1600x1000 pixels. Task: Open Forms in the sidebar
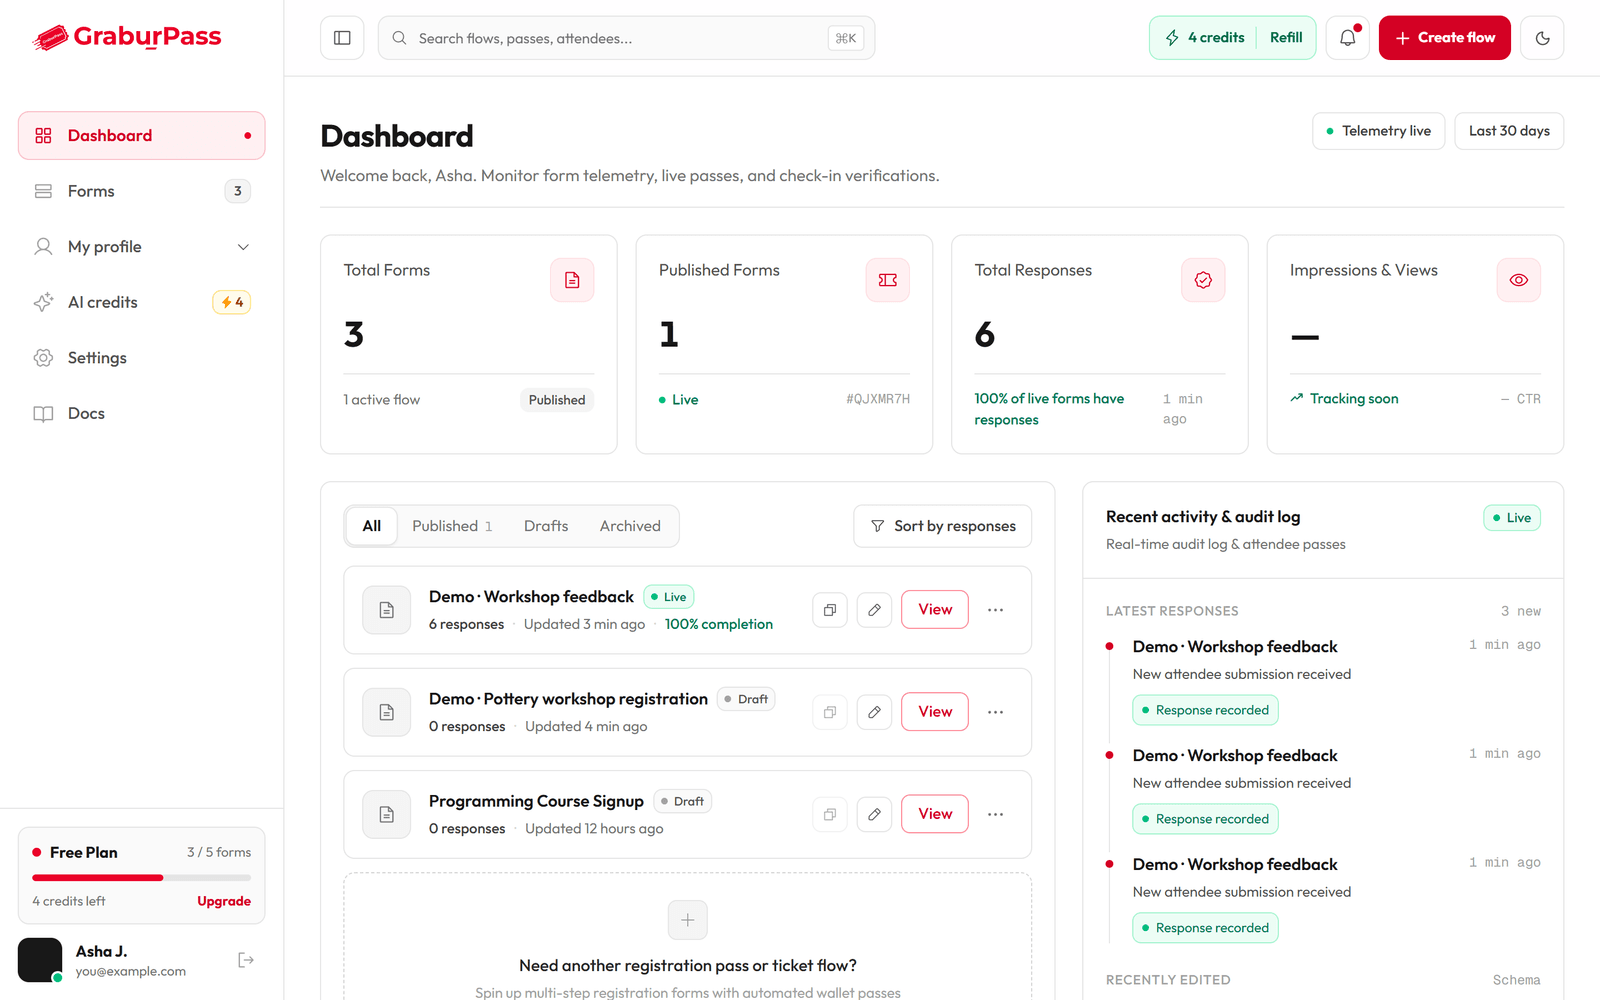tap(142, 191)
